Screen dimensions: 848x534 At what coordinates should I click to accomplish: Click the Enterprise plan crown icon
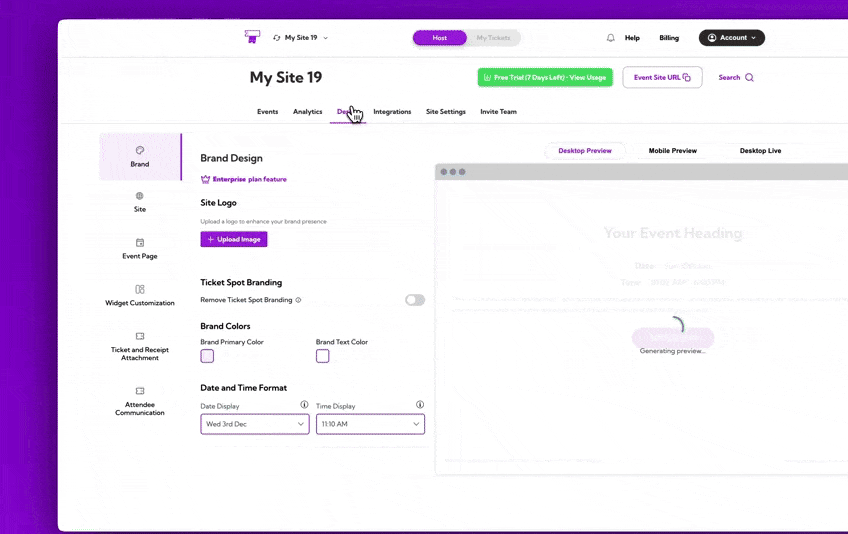206,179
